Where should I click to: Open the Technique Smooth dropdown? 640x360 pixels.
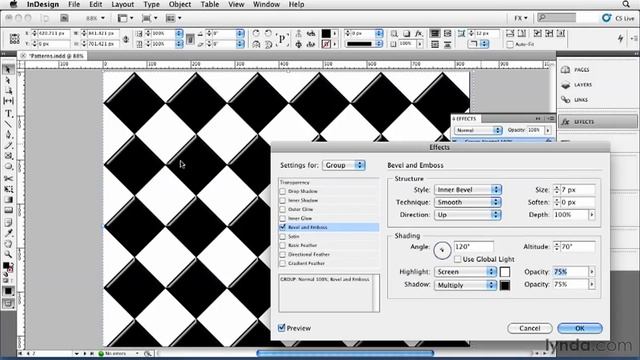(468, 202)
